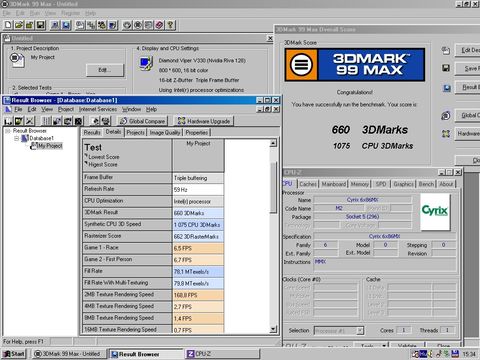Switch to CPU-Z via taskbar button
The image size is (480, 360).
[x=222, y=354]
